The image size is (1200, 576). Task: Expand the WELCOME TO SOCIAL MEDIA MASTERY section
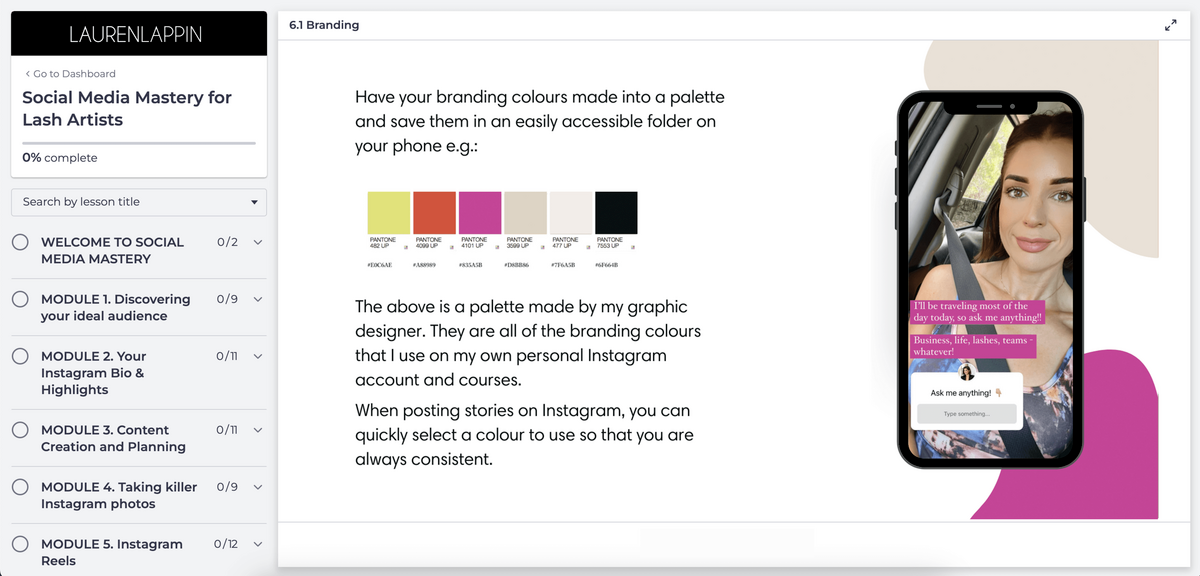click(257, 242)
